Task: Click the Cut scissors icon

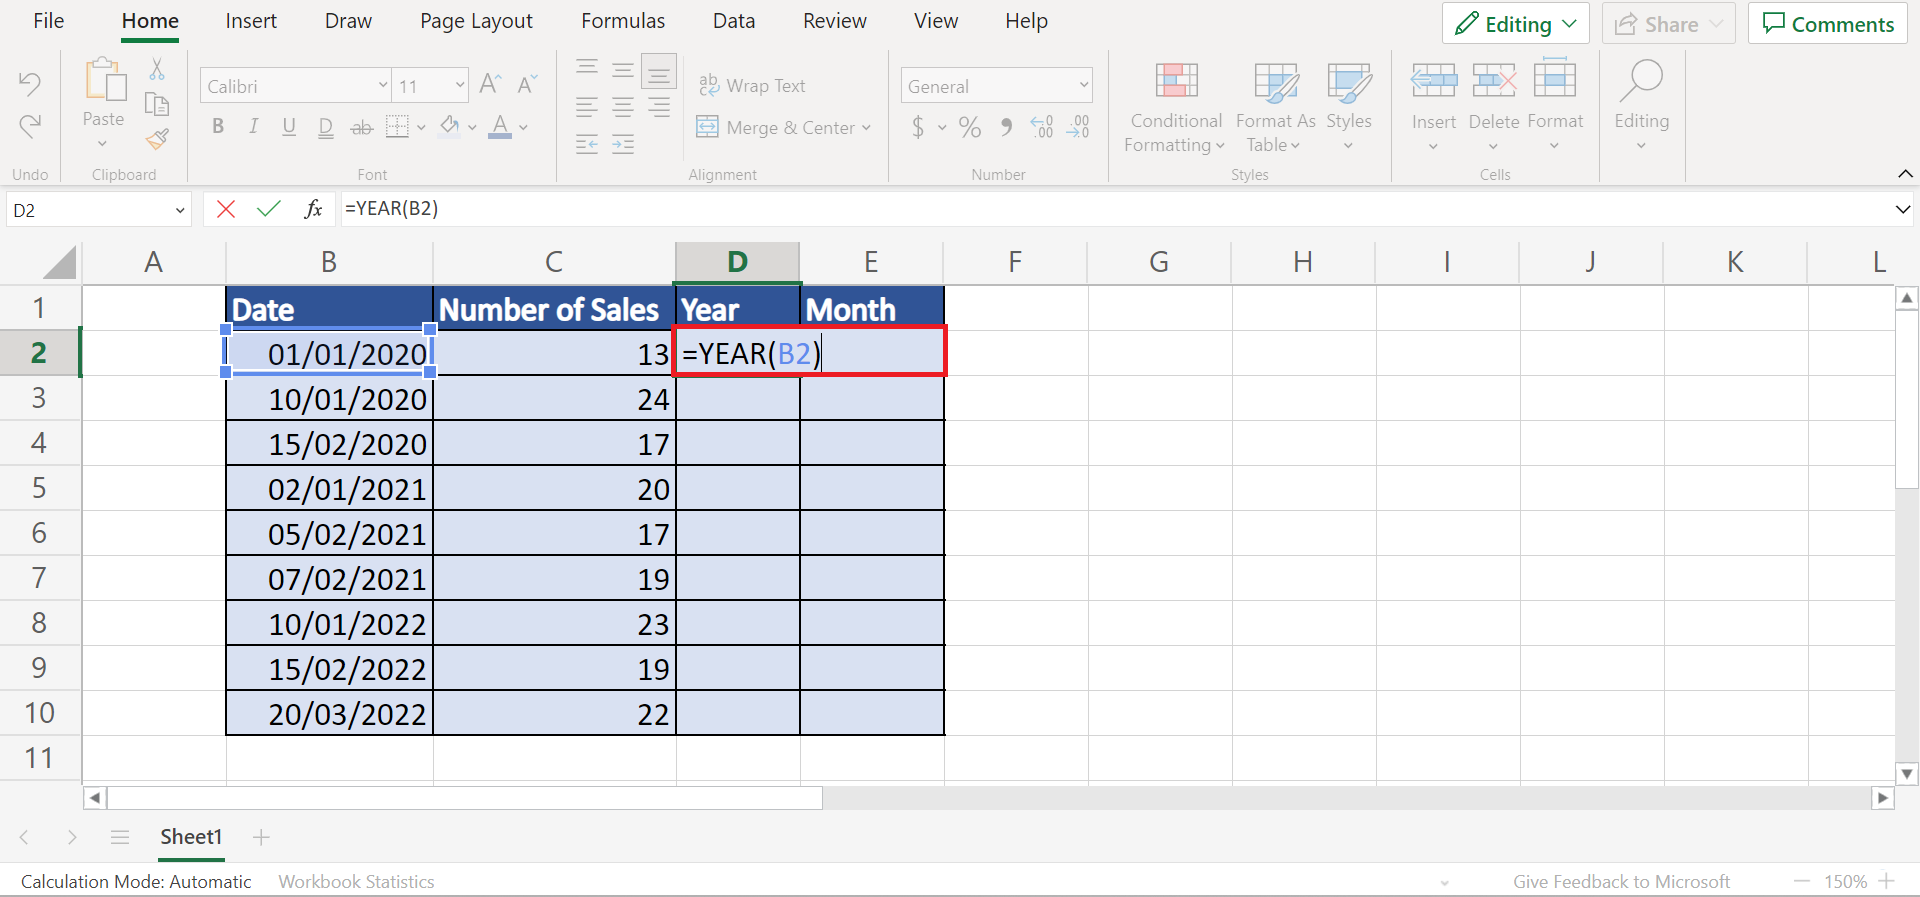Action: pos(157,68)
